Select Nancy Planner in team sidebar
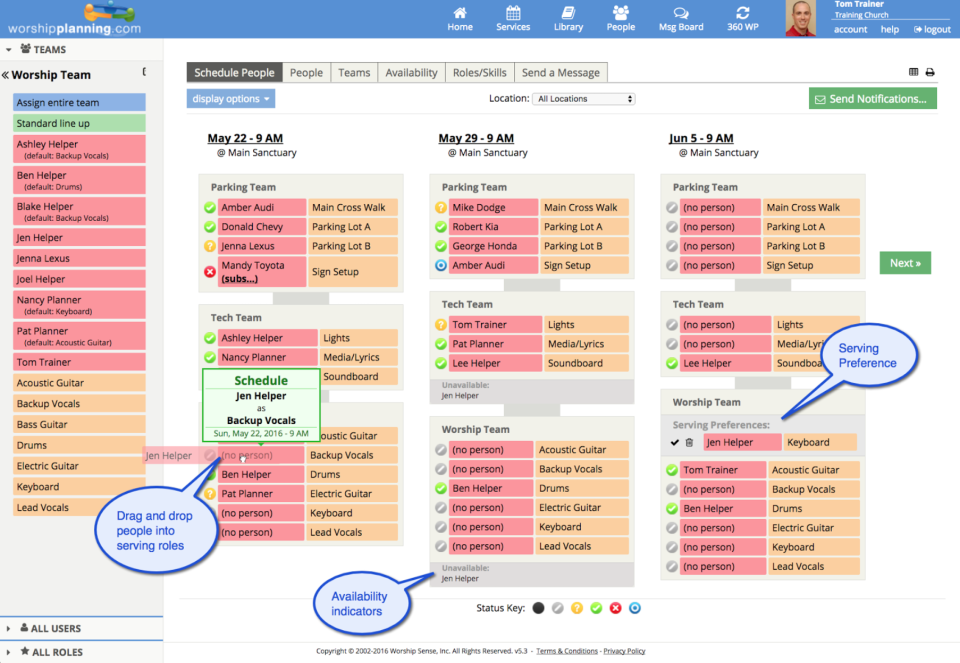 [79, 304]
